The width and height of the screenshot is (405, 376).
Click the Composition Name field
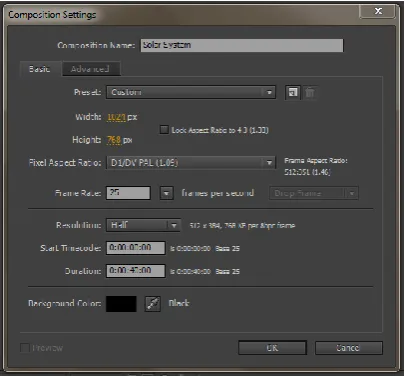point(242,45)
